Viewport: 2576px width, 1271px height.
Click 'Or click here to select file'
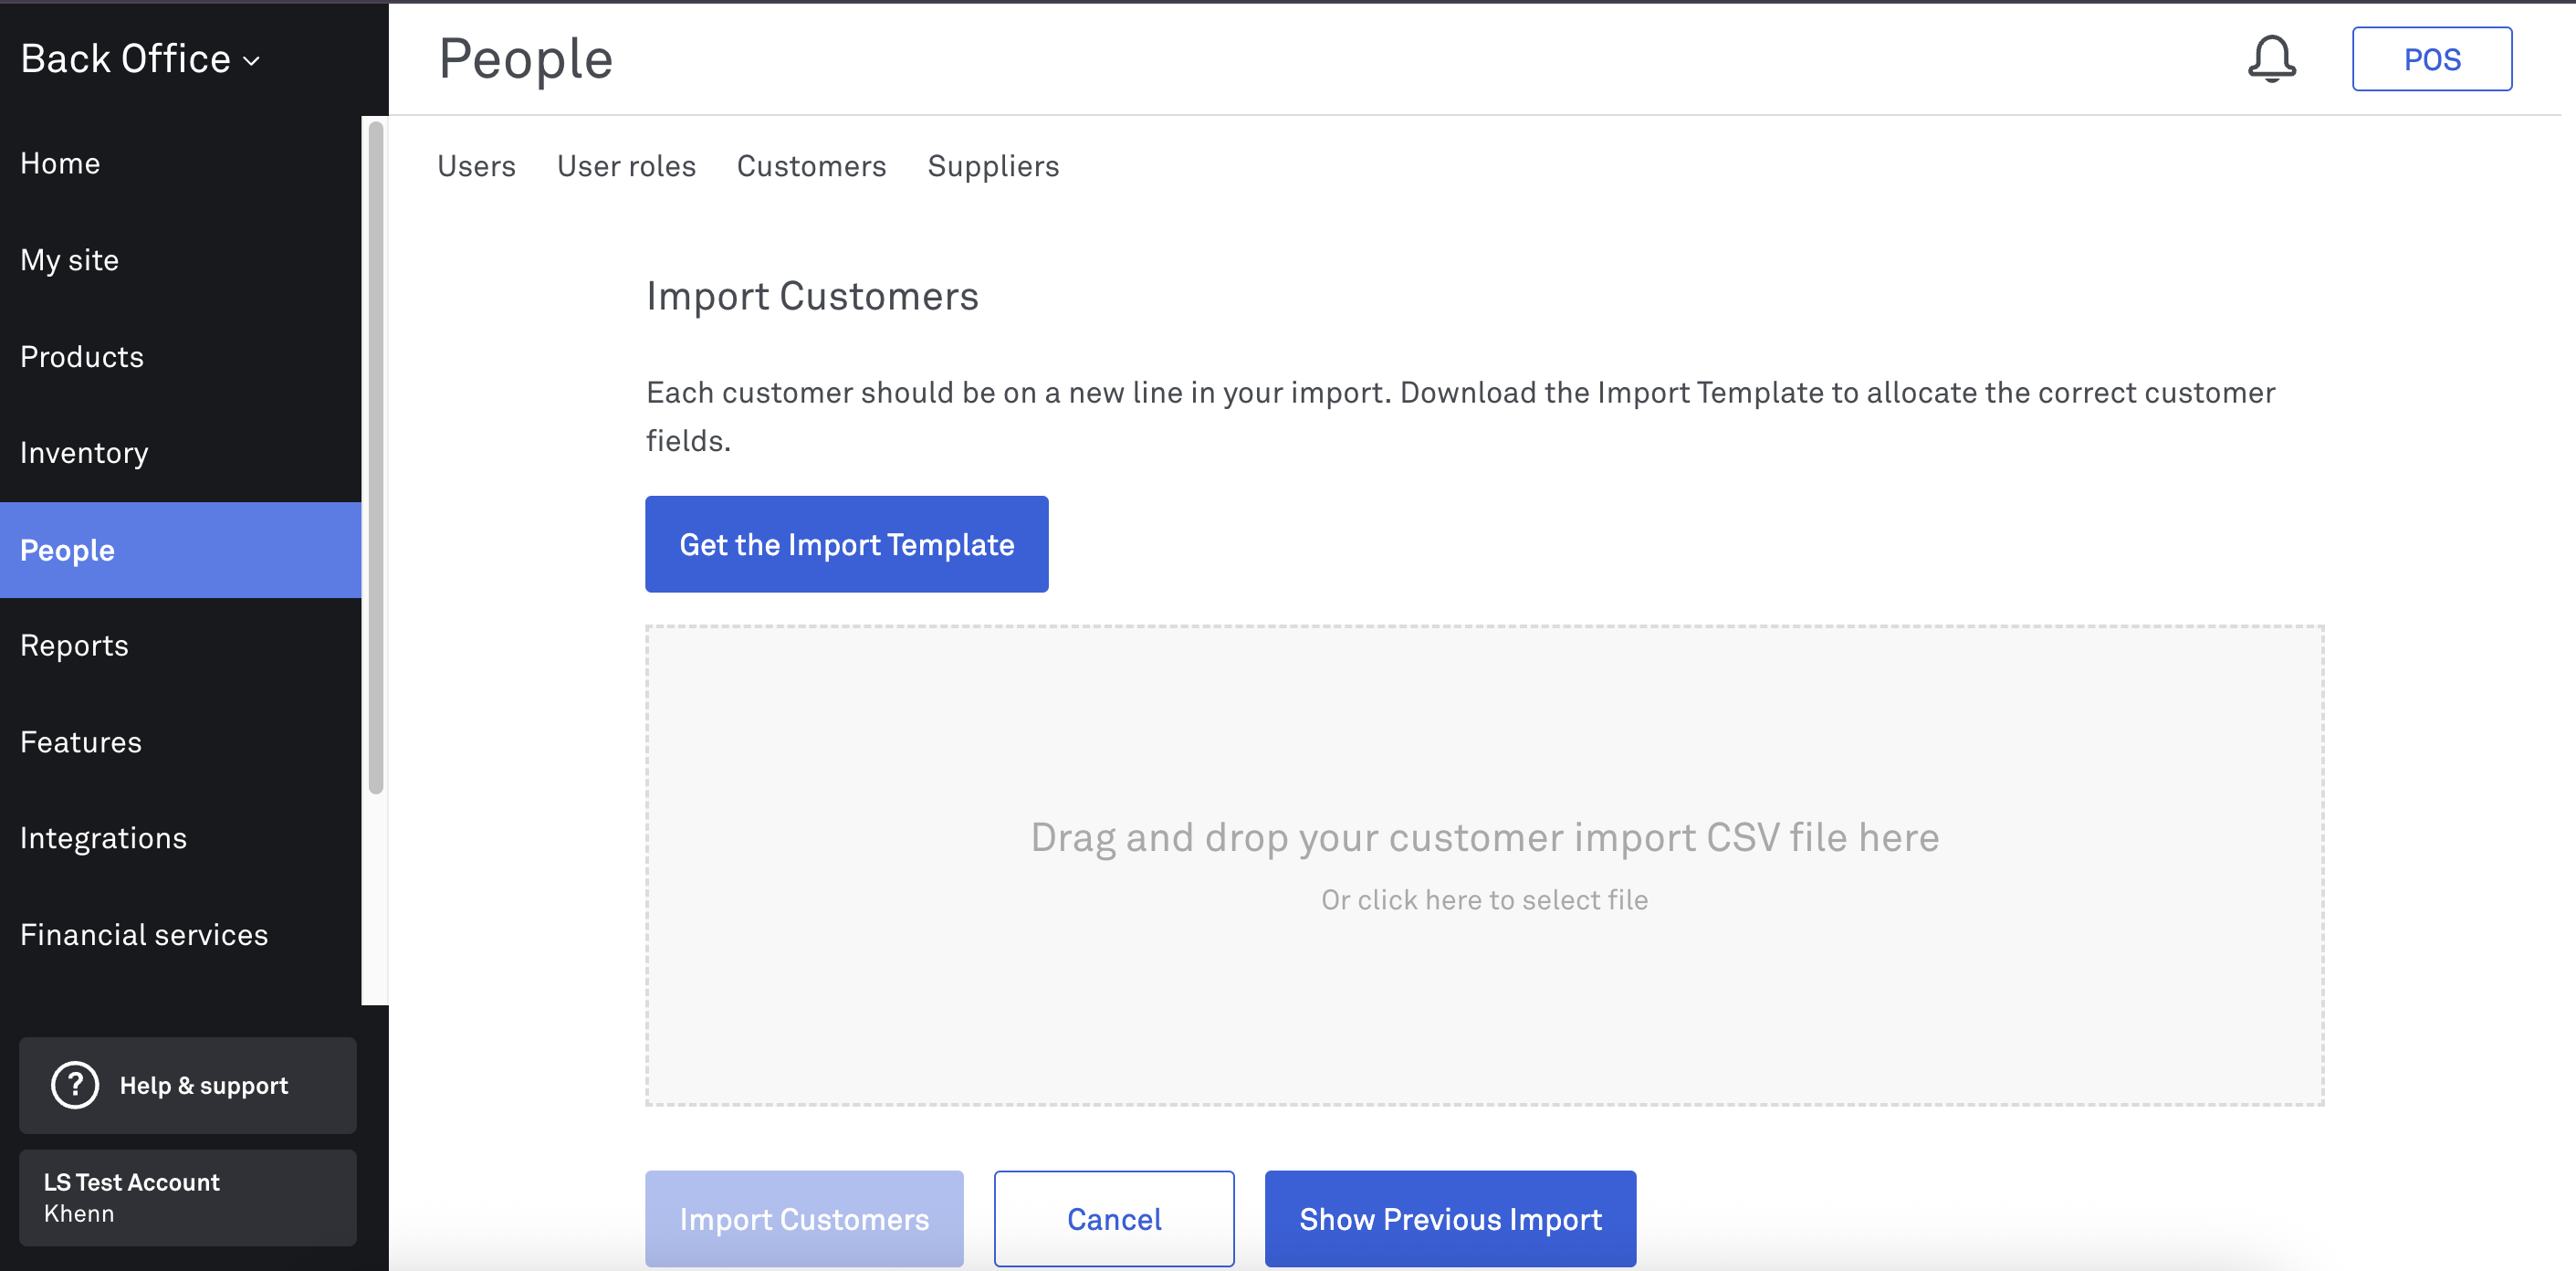tap(1484, 900)
